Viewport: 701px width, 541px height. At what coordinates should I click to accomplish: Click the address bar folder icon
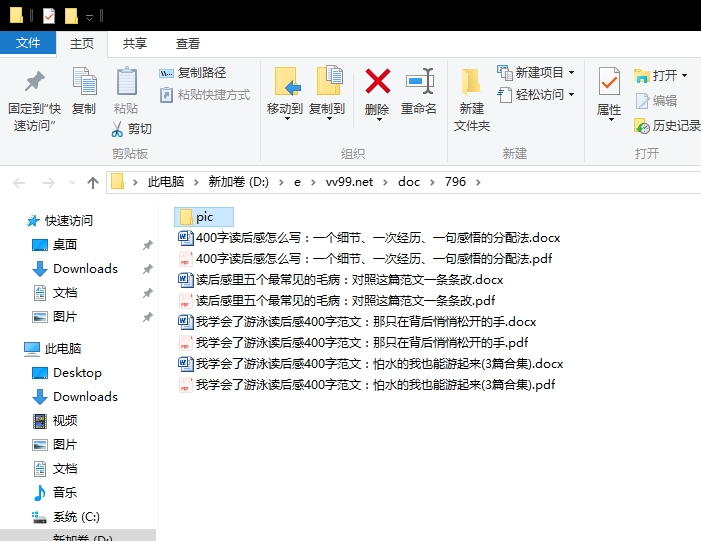point(117,182)
